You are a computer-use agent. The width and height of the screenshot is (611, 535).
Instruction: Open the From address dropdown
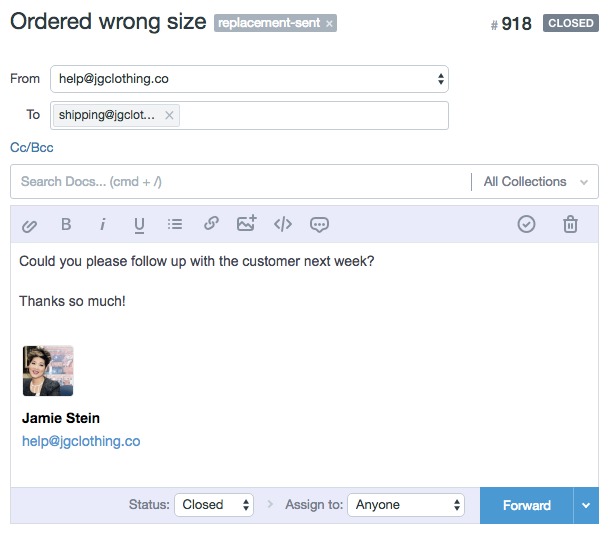point(249,79)
